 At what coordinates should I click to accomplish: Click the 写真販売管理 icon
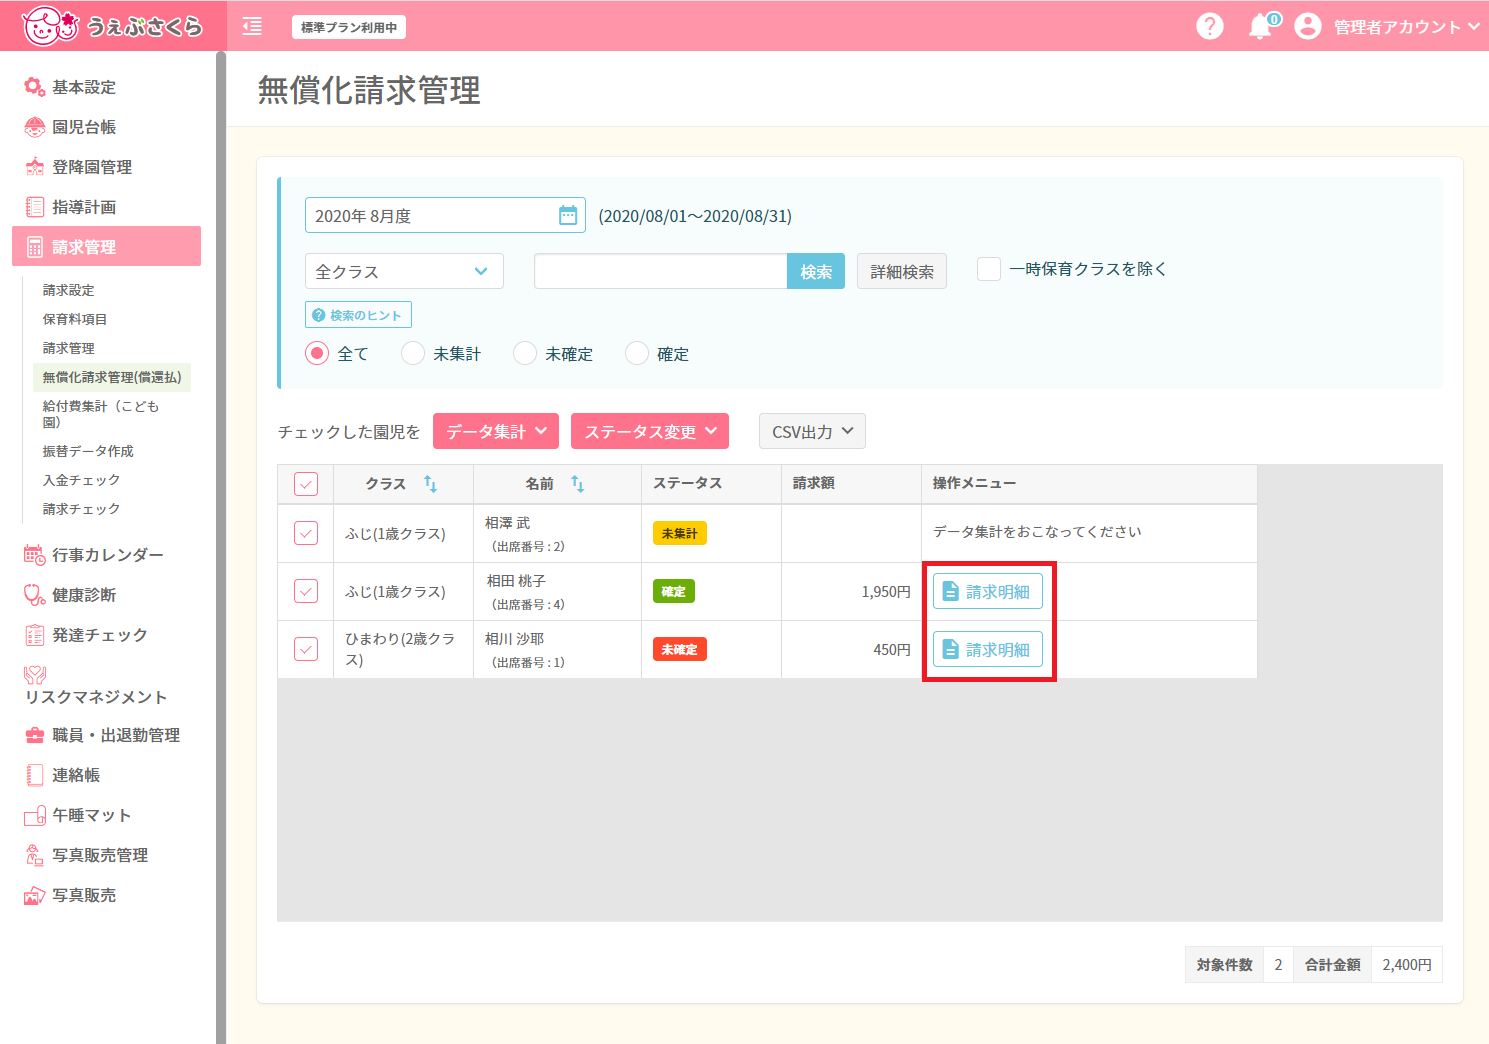coord(35,855)
